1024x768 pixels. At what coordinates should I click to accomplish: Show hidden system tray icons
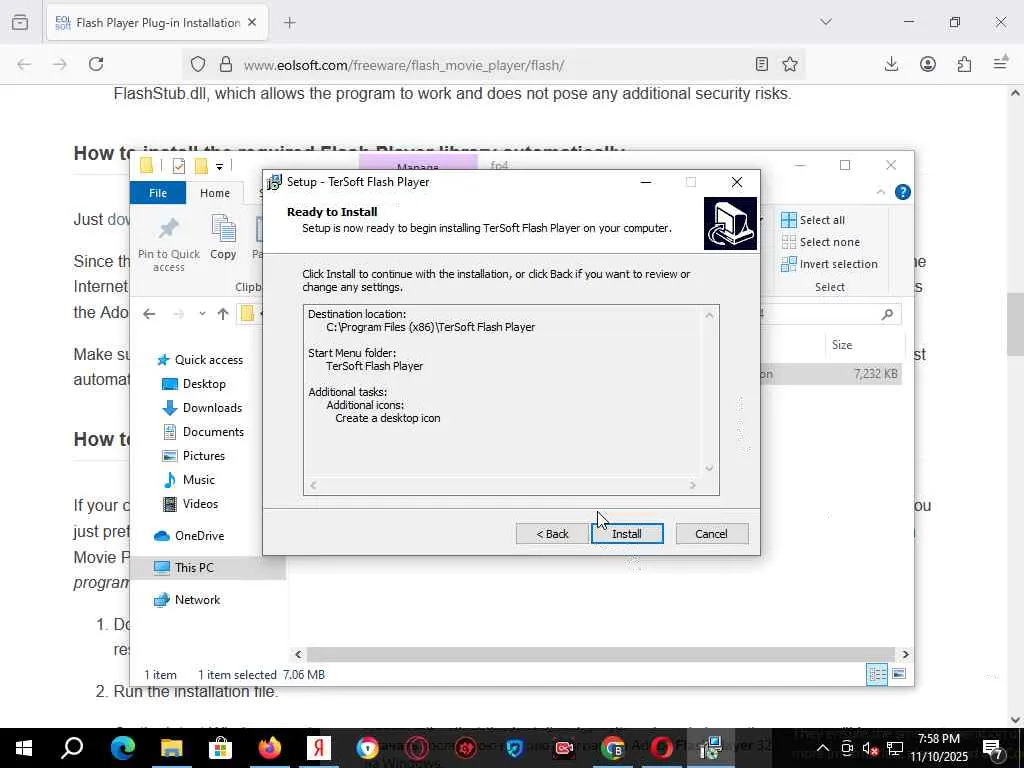[823, 748]
